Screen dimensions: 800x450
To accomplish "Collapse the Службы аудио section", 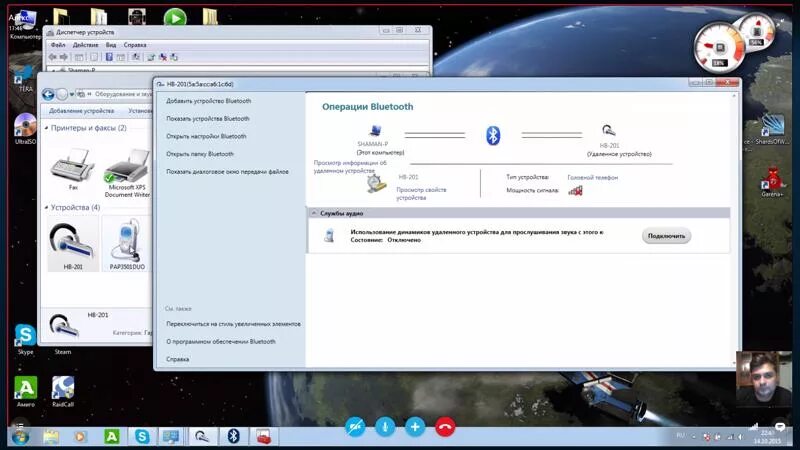I will coord(314,213).
